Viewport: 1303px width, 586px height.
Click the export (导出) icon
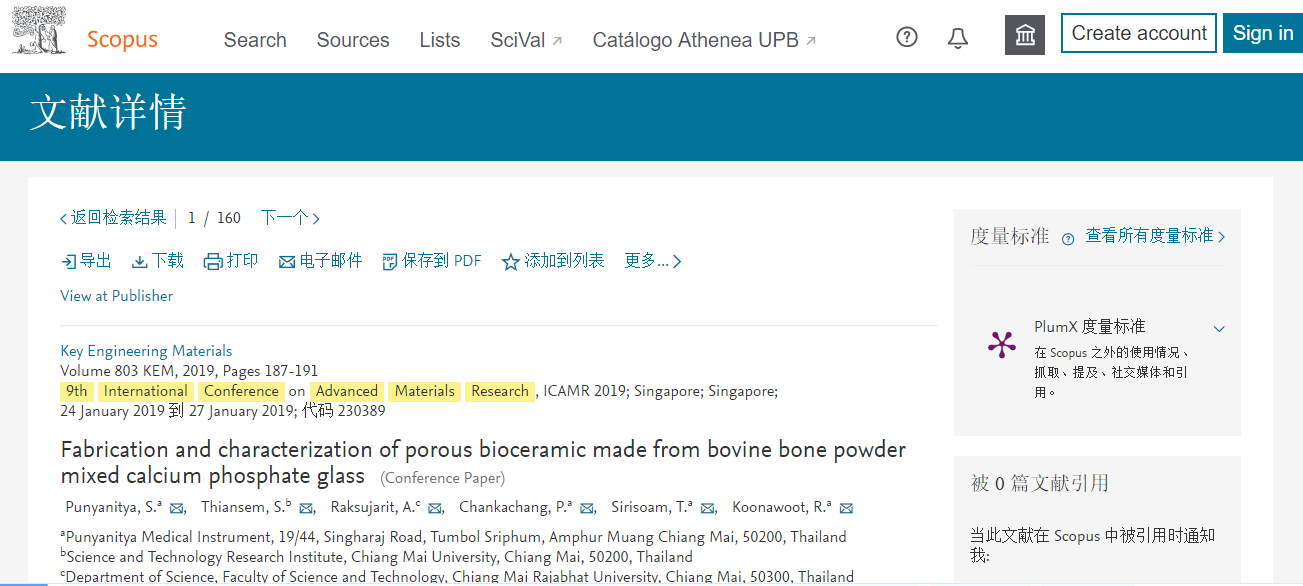[69, 262]
